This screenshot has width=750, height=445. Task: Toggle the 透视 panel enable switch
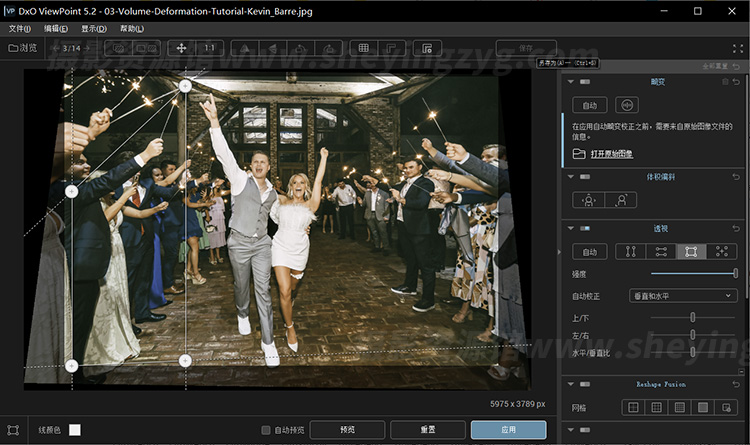(585, 228)
